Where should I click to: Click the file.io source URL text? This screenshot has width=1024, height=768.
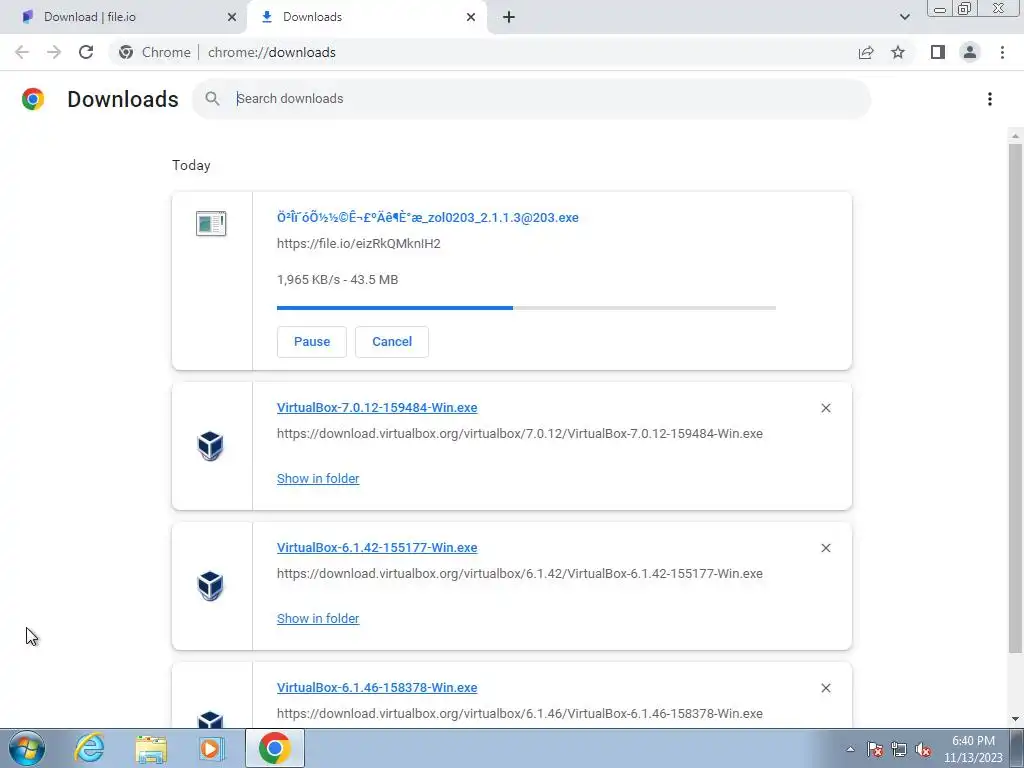(359, 244)
